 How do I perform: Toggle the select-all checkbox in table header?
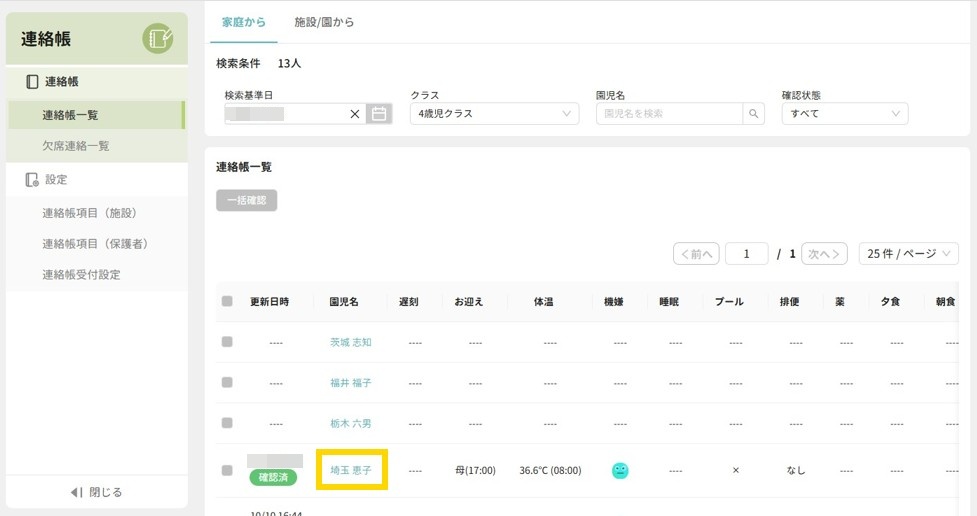pos(227,302)
